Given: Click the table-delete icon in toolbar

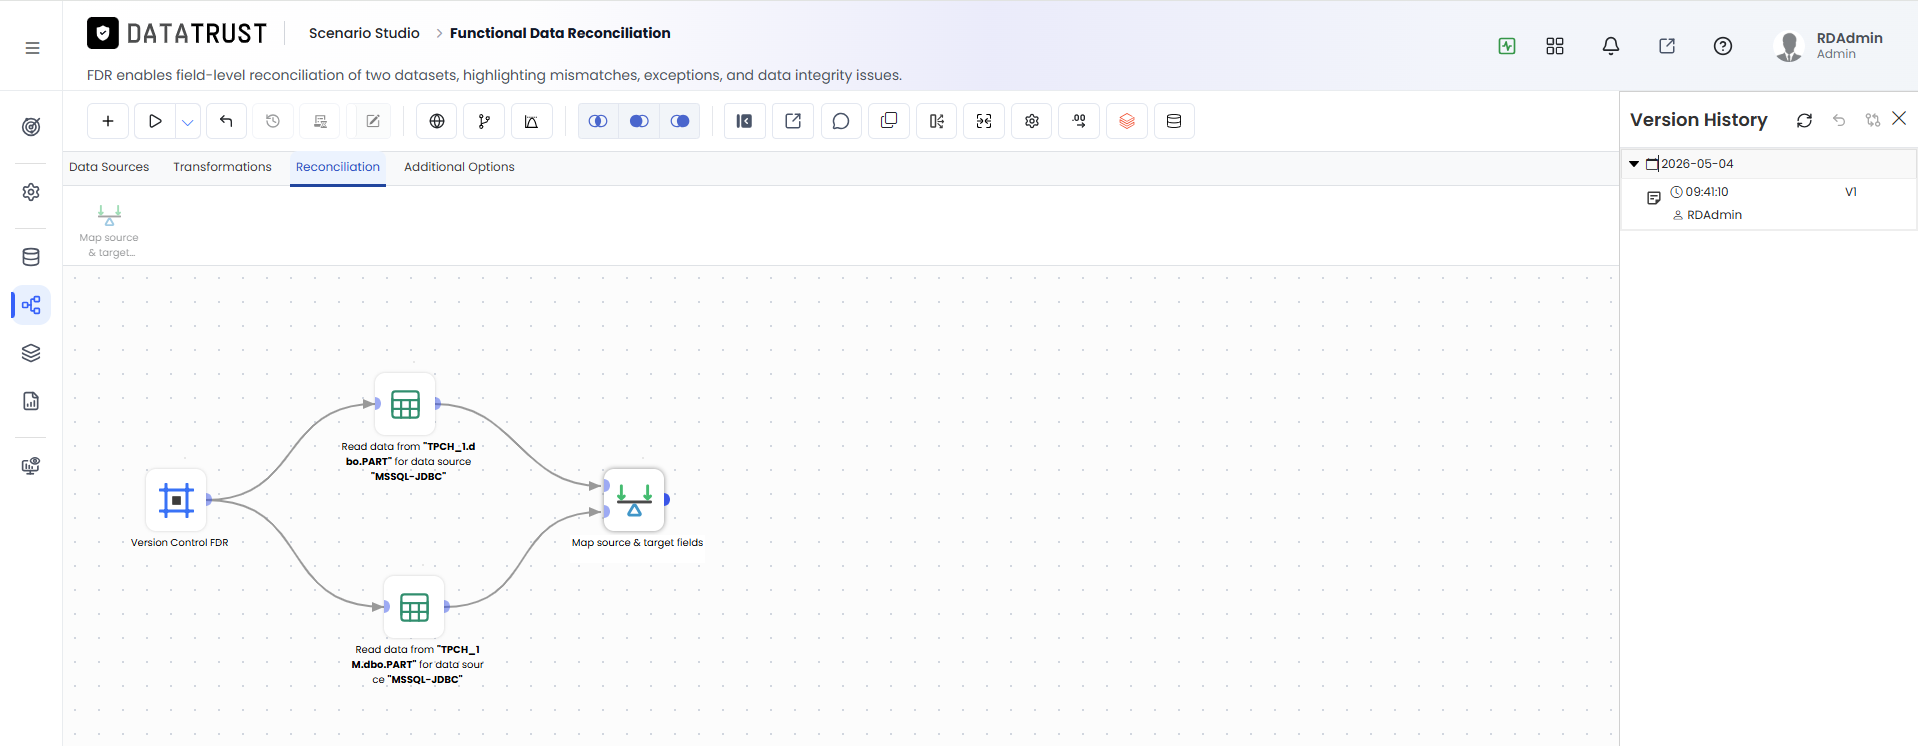Looking at the screenshot, I should (x=321, y=121).
